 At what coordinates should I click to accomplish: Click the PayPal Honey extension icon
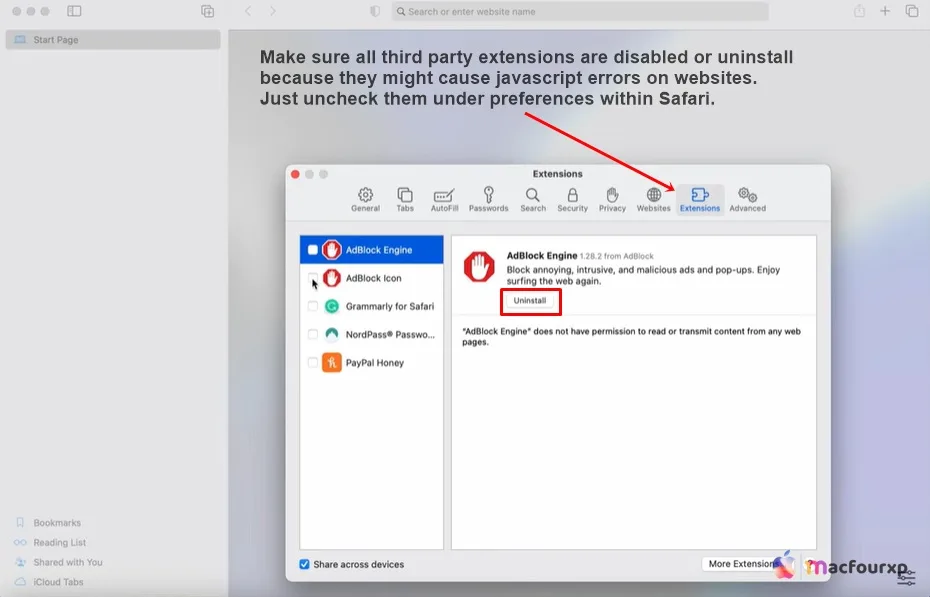point(332,362)
